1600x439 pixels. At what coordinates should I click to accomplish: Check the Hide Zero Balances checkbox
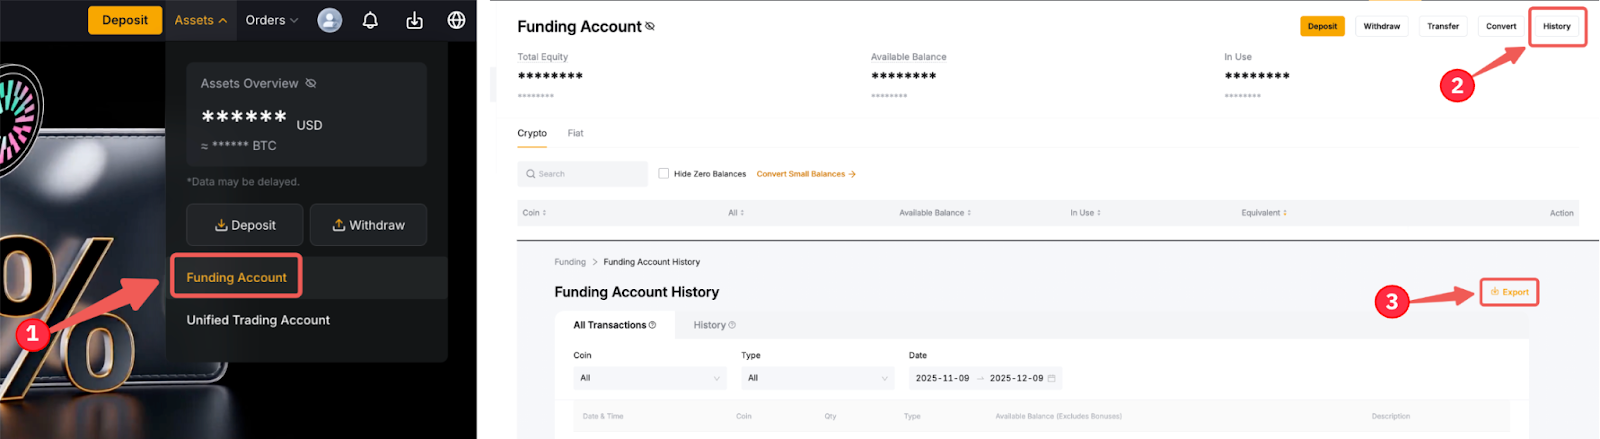click(663, 173)
